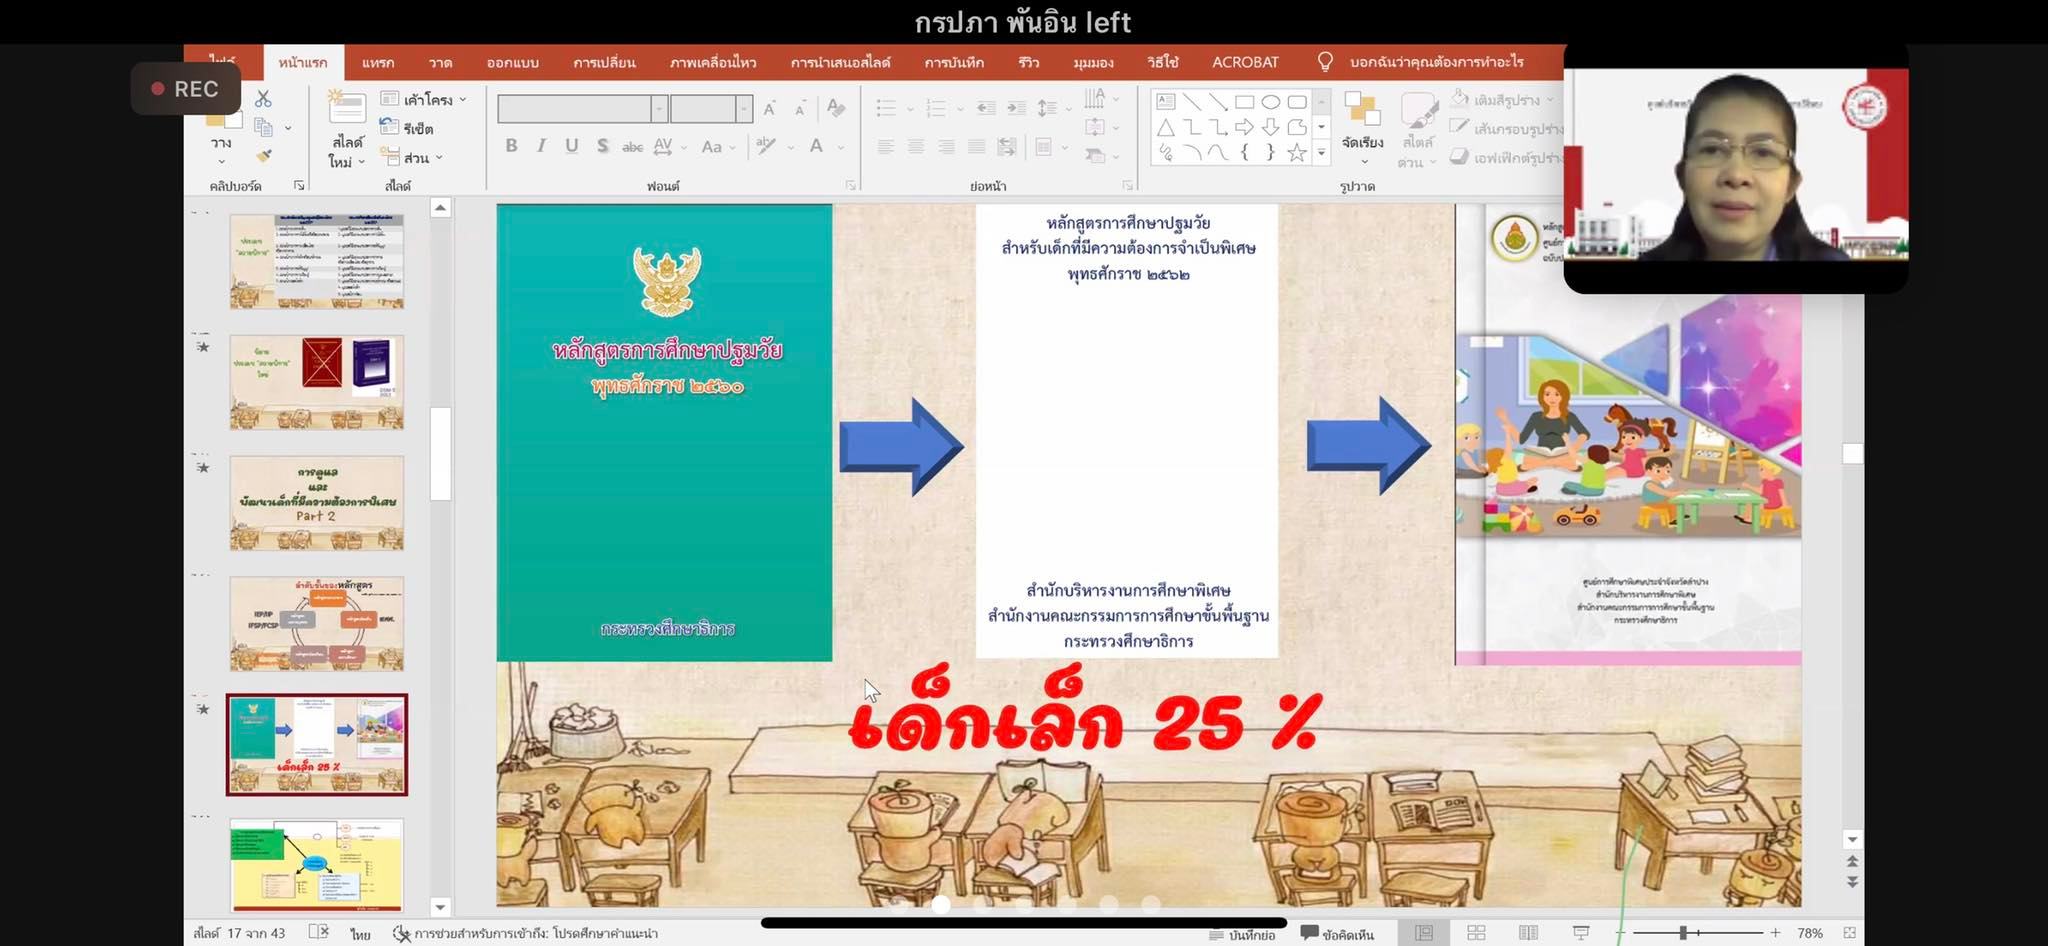The image size is (2048, 946).
Task: Pick the right arrow shape in gallery
Action: (1244, 127)
